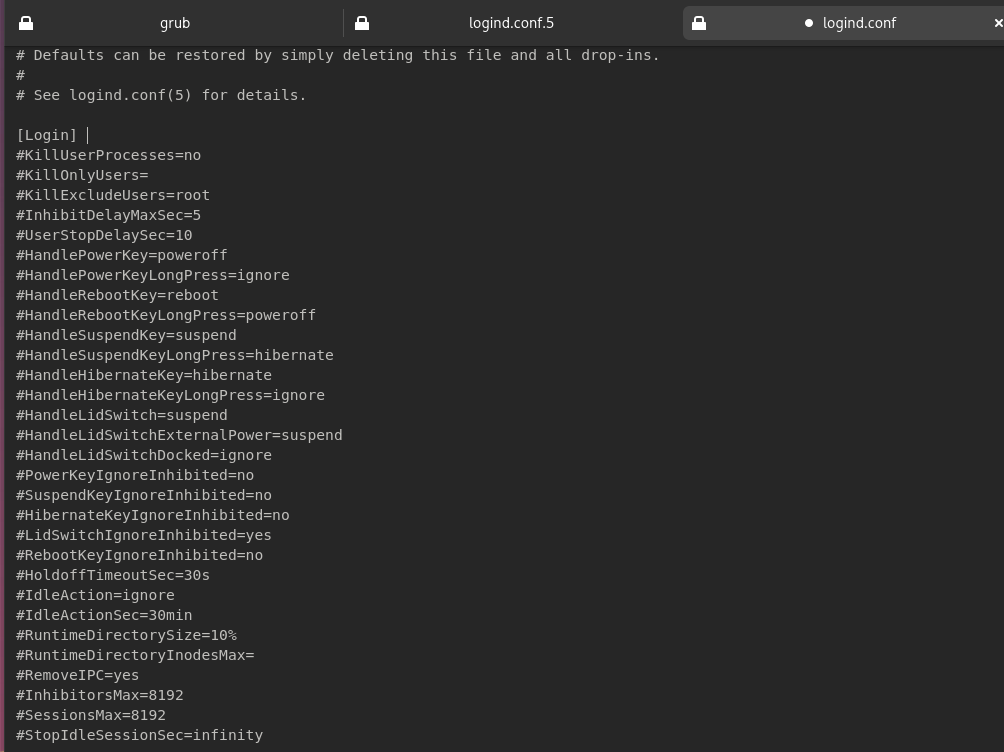Click the unsaved-changes dot beside logind.conf
The height and width of the screenshot is (752, 1004).
[x=809, y=23]
